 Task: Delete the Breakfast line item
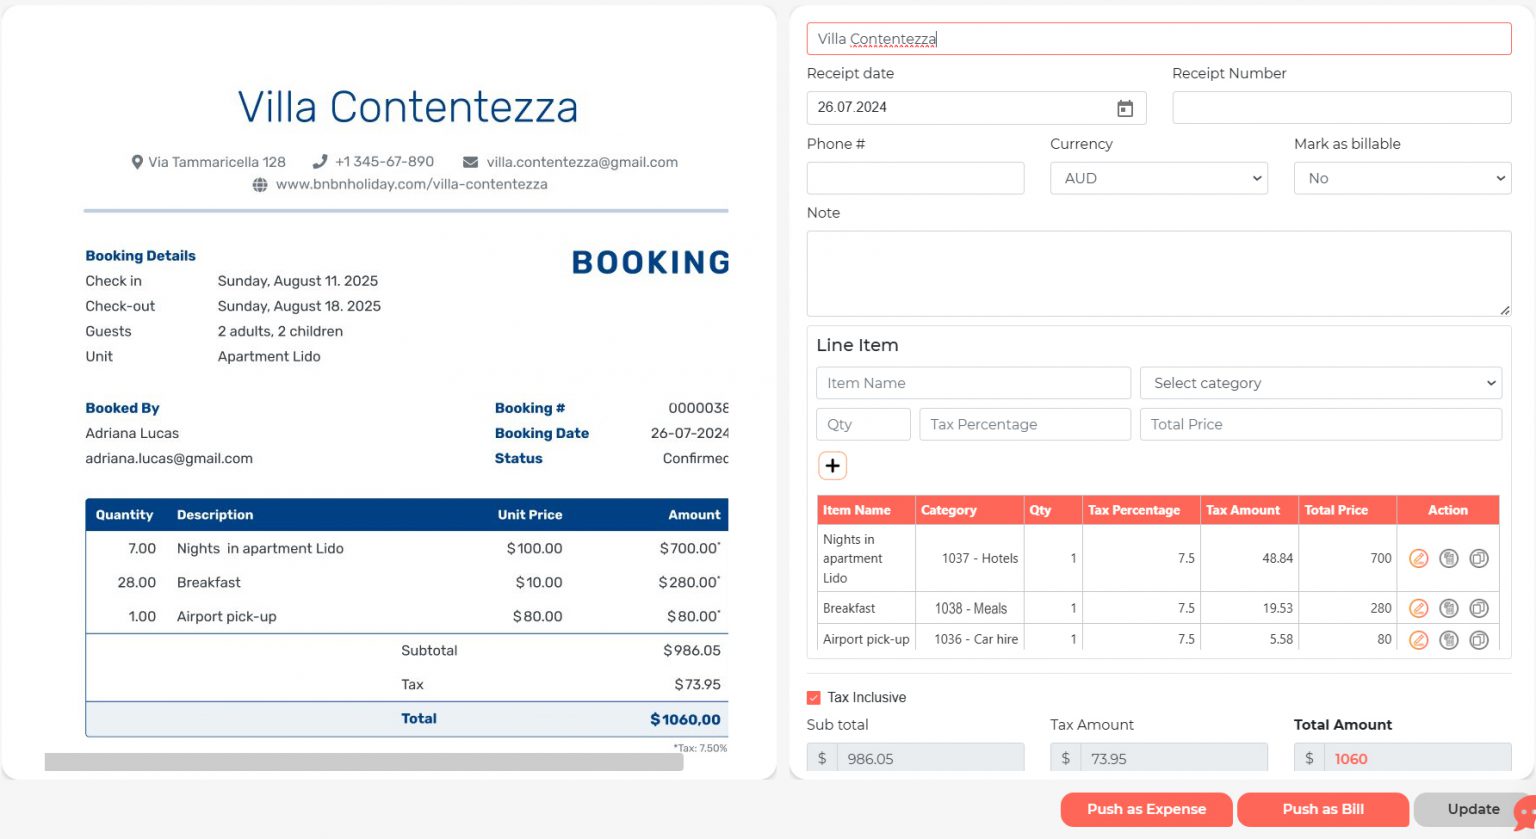pos(1449,607)
